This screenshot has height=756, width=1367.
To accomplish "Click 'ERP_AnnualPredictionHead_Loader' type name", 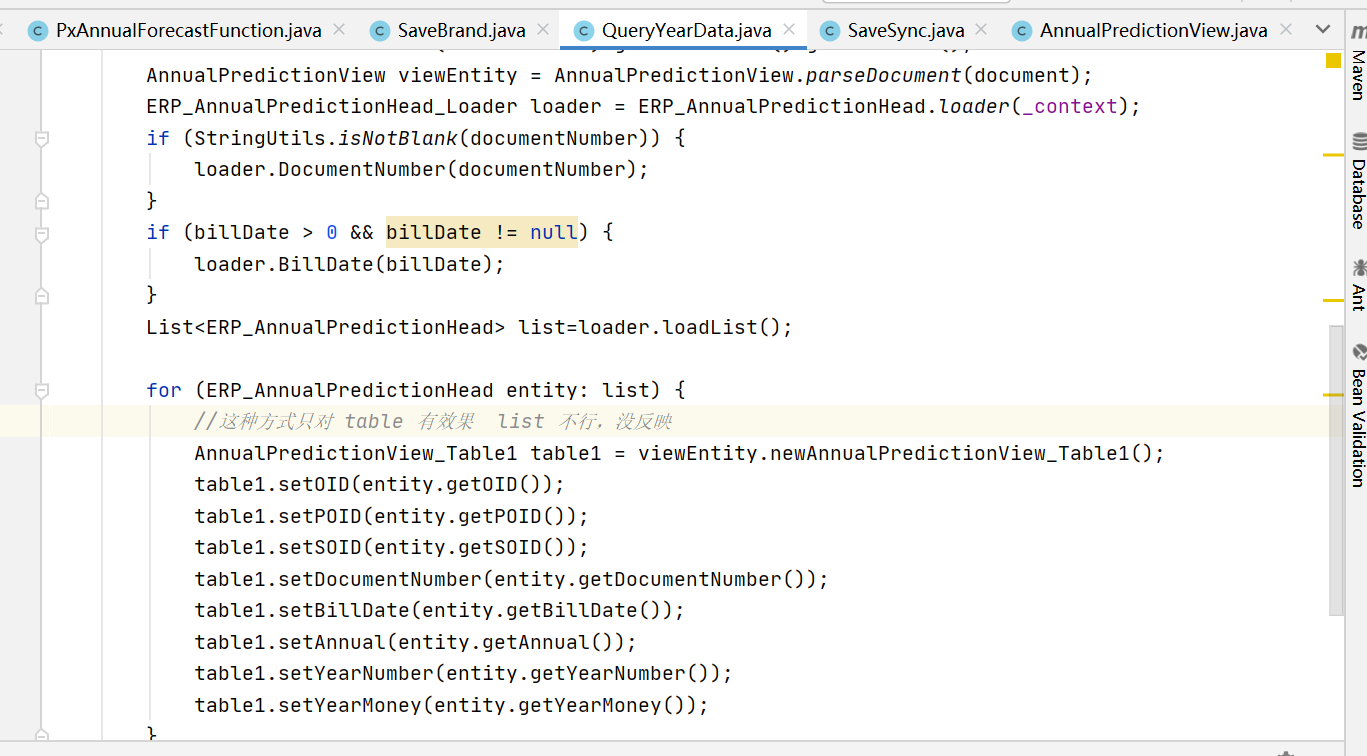I will pos(332,106).
